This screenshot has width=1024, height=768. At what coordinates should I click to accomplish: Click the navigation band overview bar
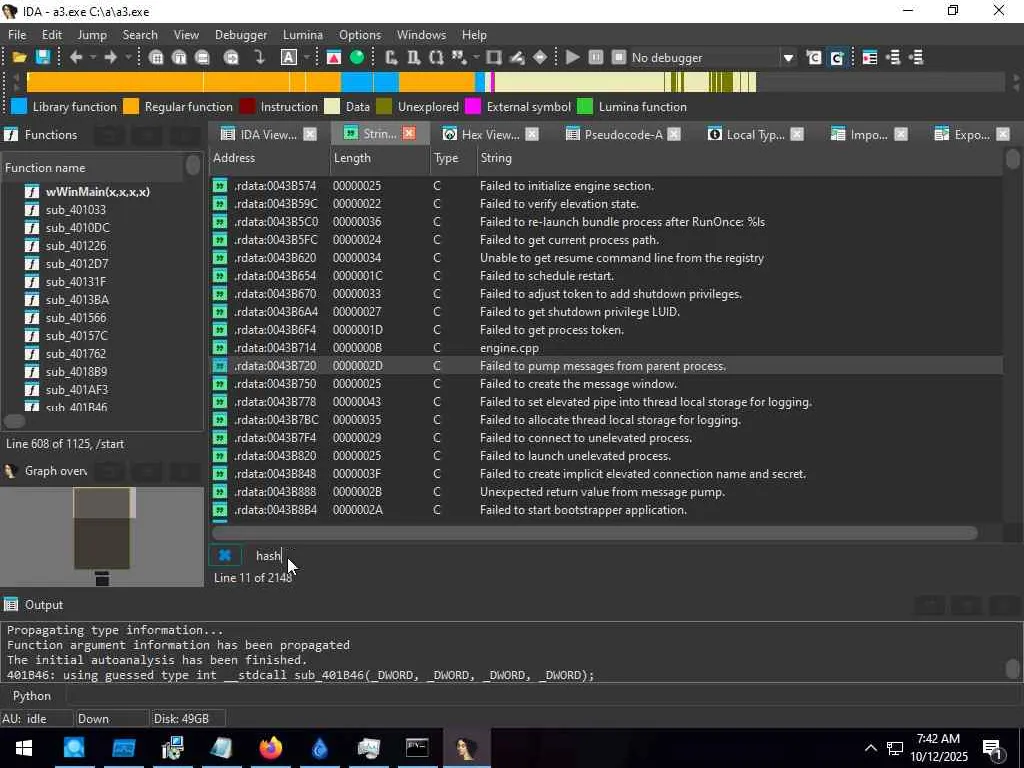click(515, 82)
